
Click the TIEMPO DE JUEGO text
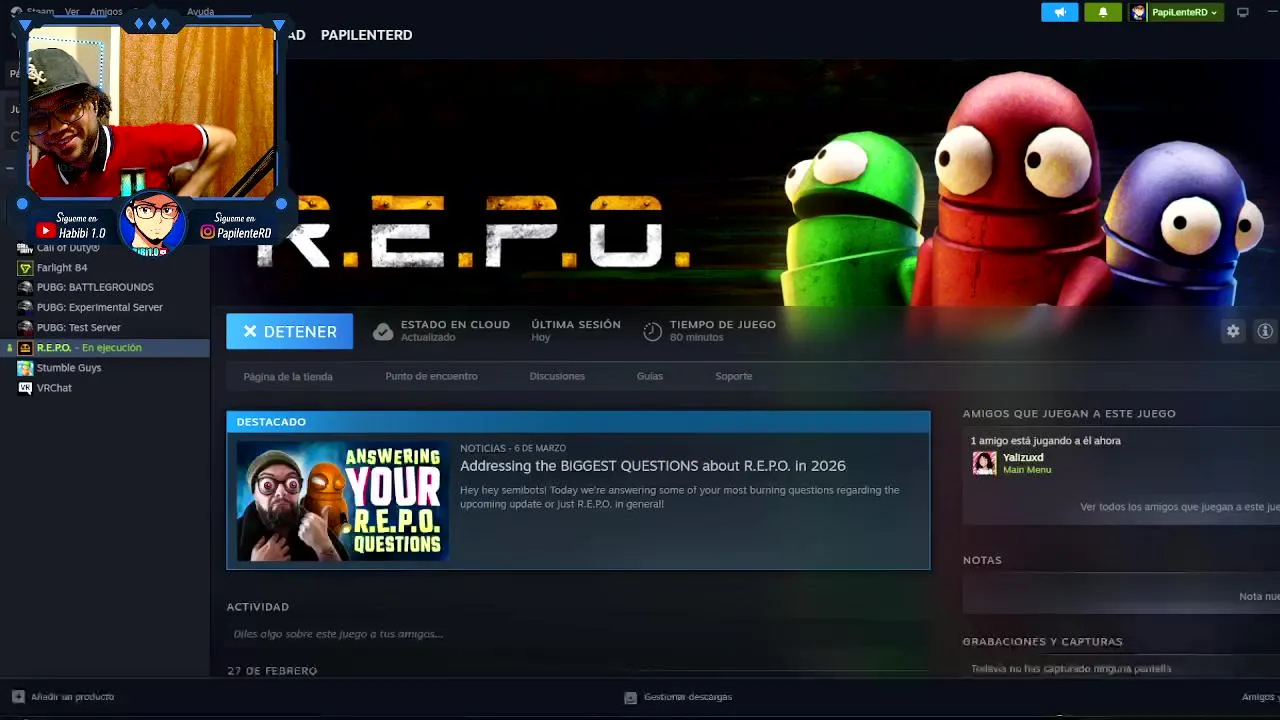click(723, 325)
